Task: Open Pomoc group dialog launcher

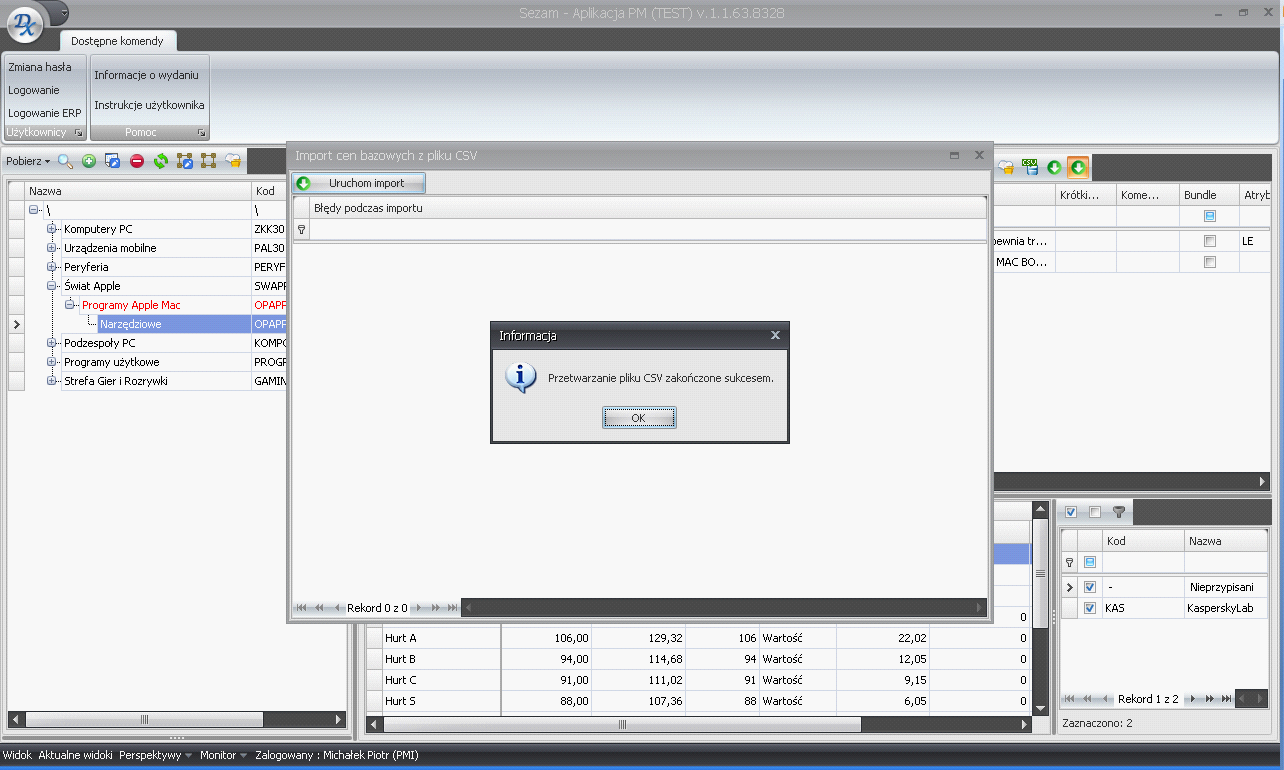Action: click(x=201, y=132)
